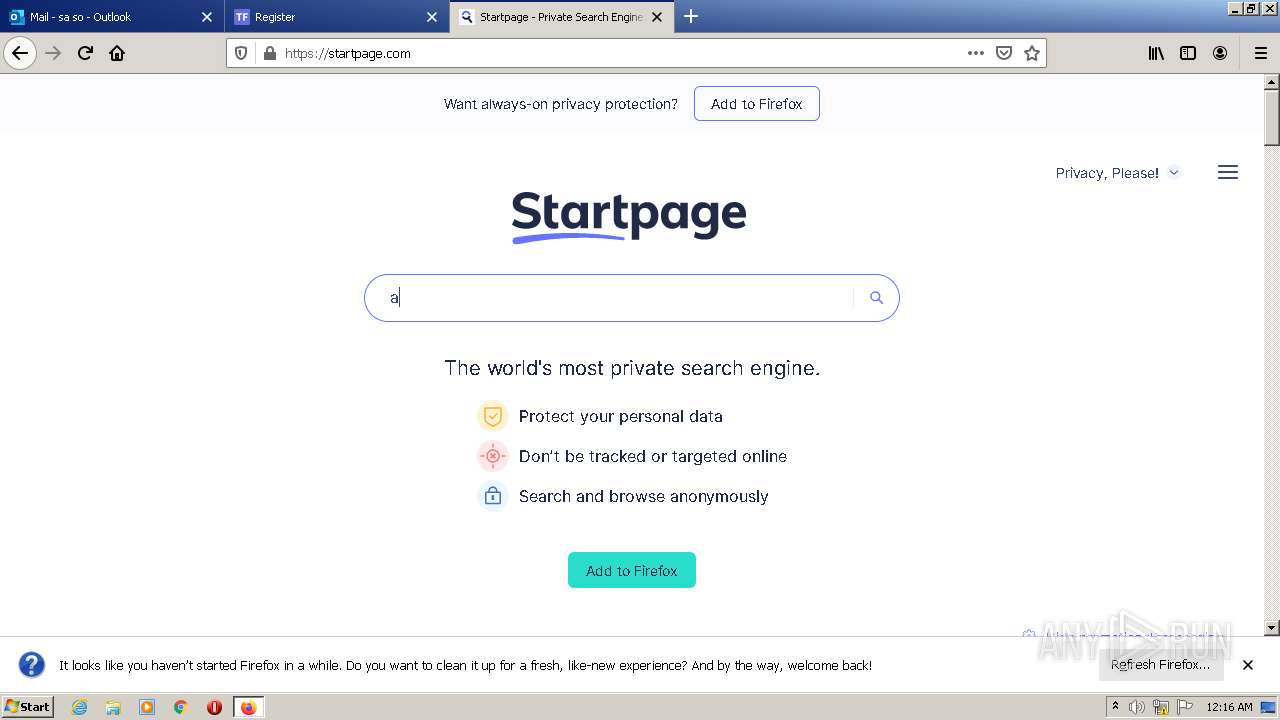Open Opera icon in taskbar
Image resolution: width=1280 pixels, height=720 pixels.
pyautogui.click(x=214, y=707)
